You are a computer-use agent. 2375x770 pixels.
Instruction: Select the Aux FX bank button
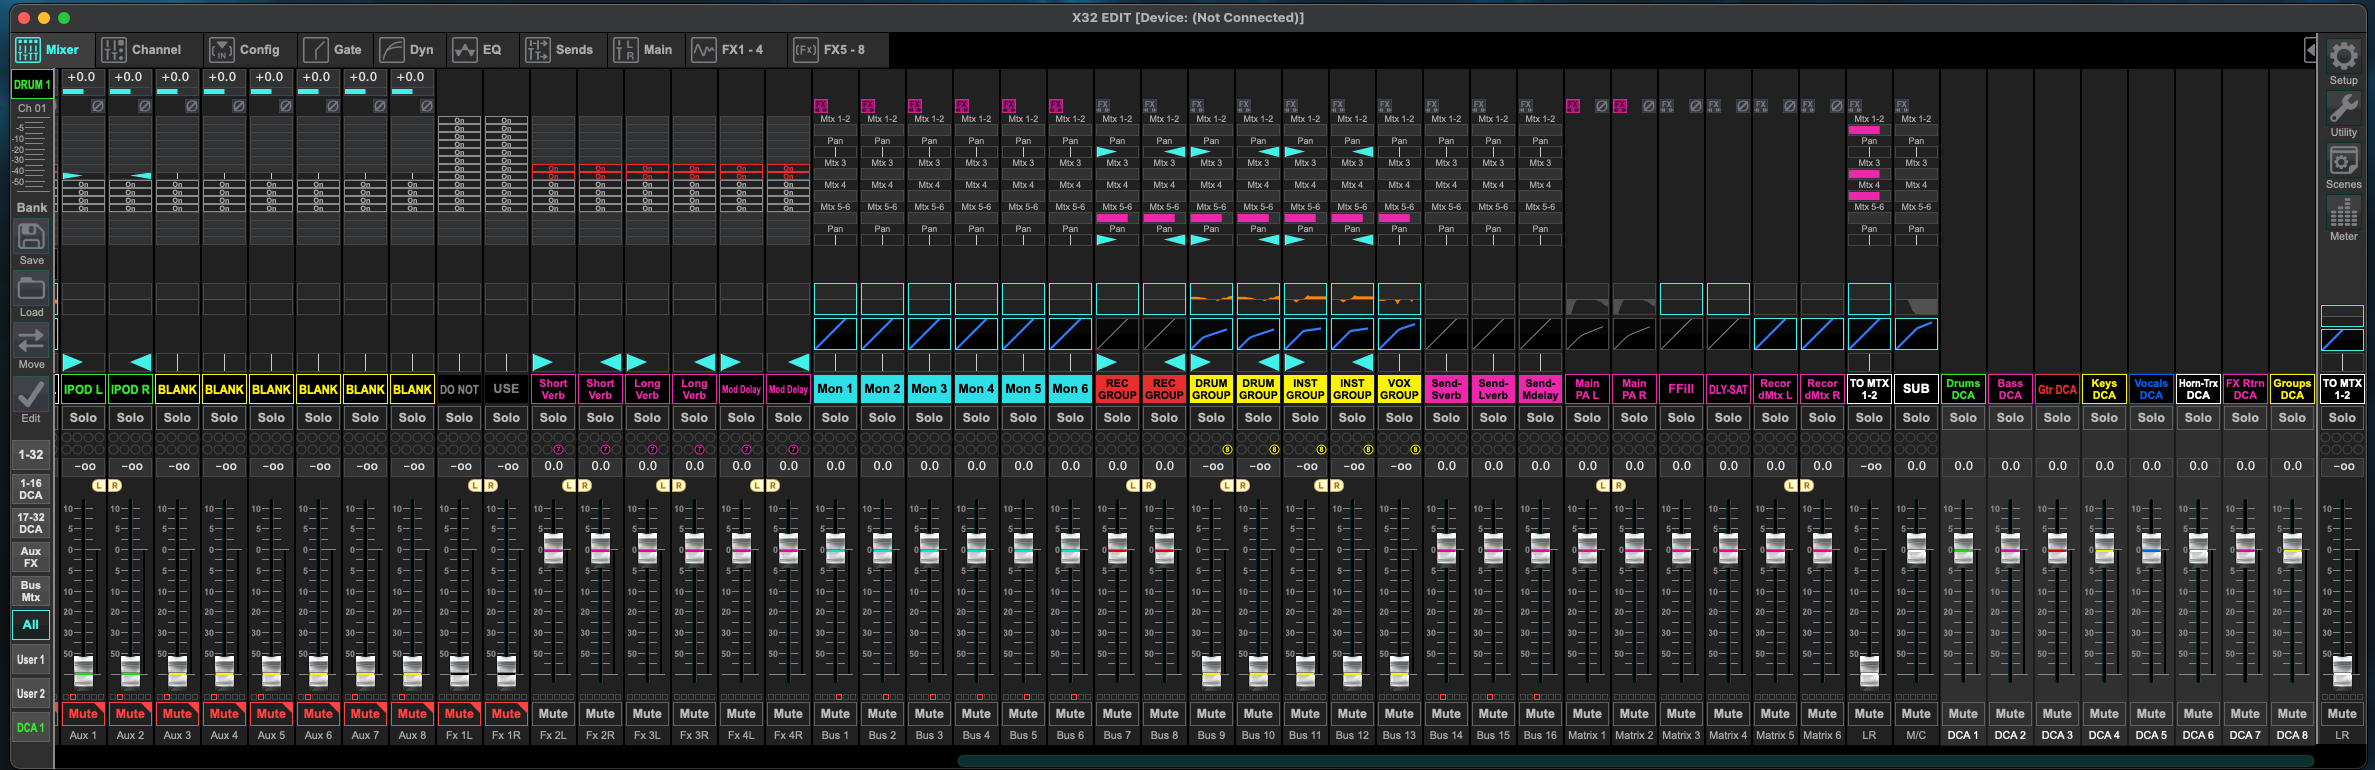(x=31, y=557)
